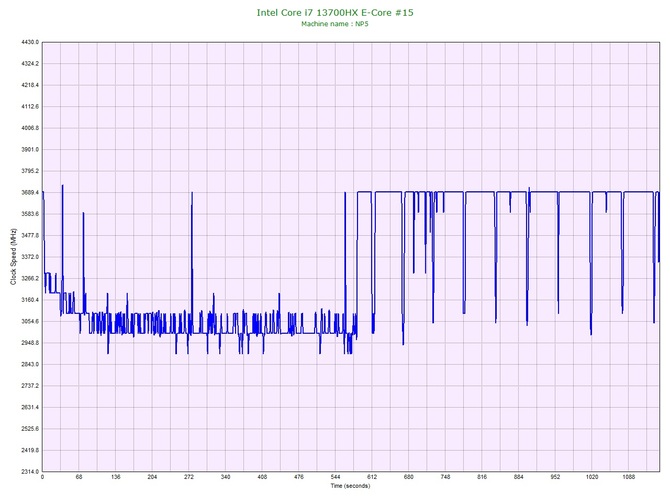Click the x-axis tick label 544
This screenshot has width=670, height=503.
(335, 477)
